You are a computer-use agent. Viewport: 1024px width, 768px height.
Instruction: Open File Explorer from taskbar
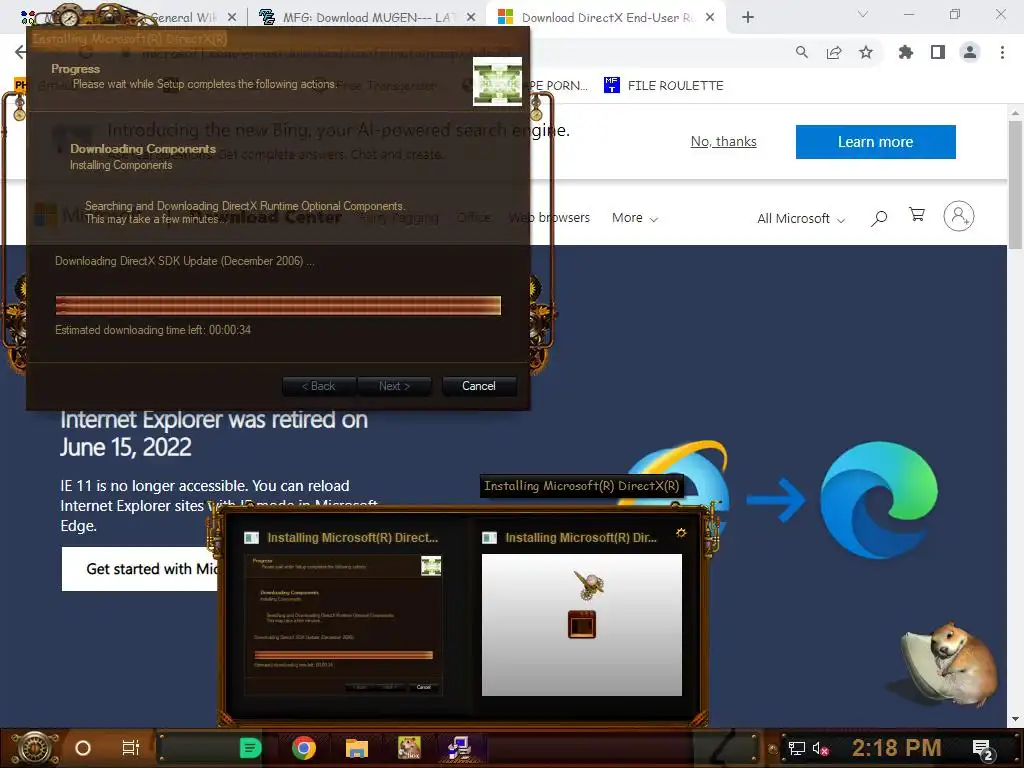(x=357, y=748)
